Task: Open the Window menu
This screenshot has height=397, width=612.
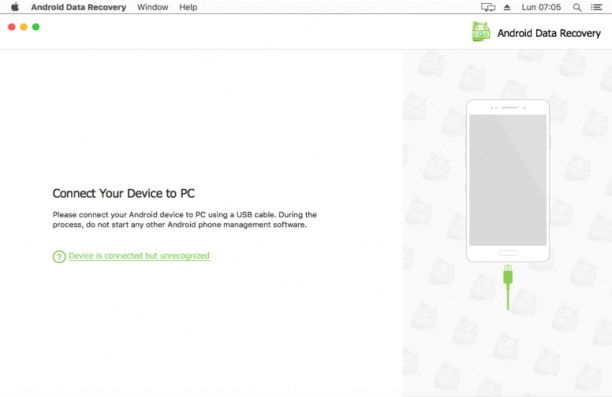Action: point(153,7)
